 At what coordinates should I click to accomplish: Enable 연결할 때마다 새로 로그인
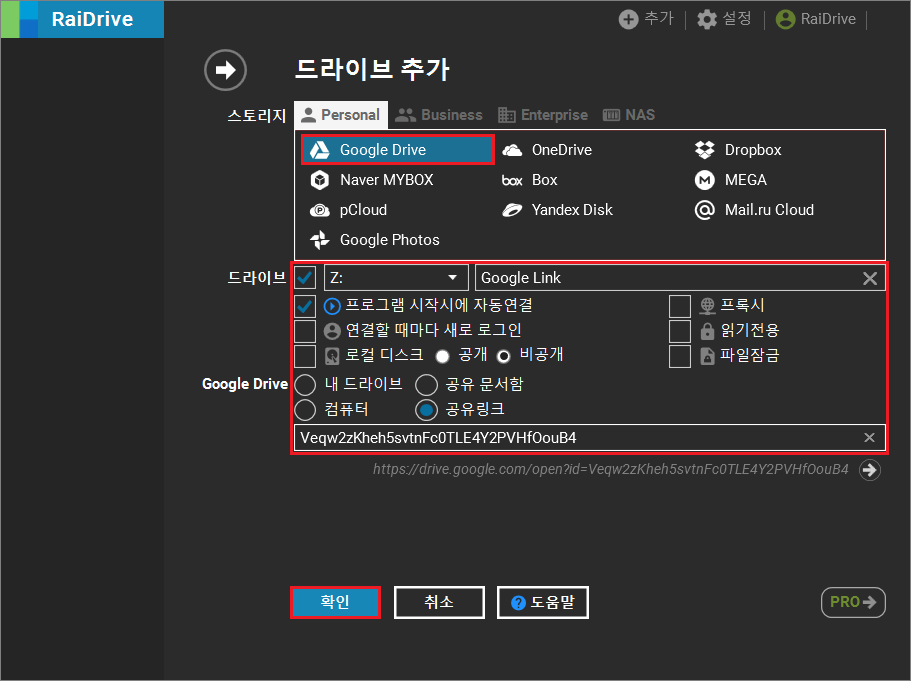pos(305,331)
